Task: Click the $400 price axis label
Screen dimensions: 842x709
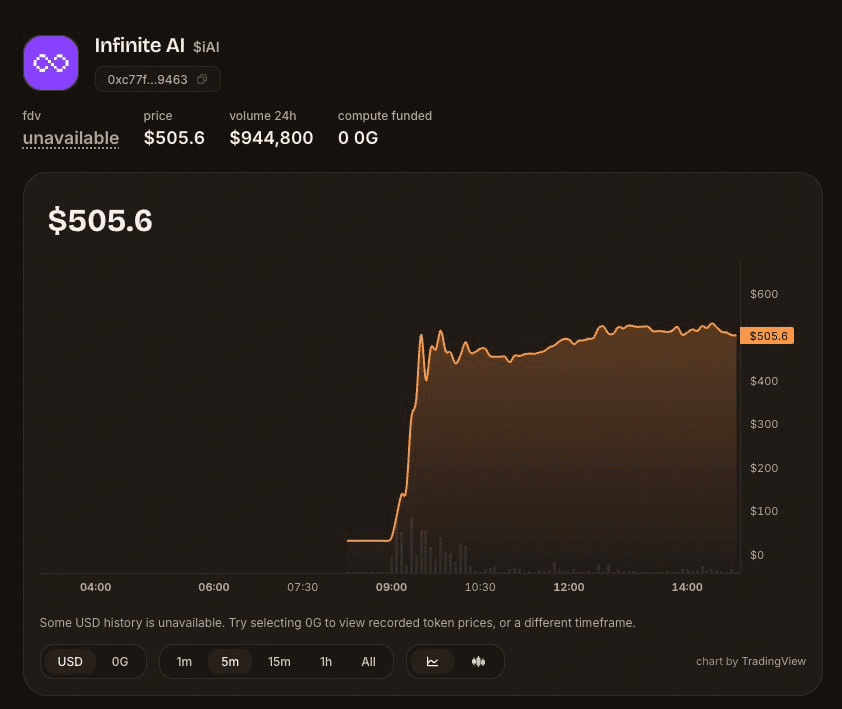Action: click(764, 381)
